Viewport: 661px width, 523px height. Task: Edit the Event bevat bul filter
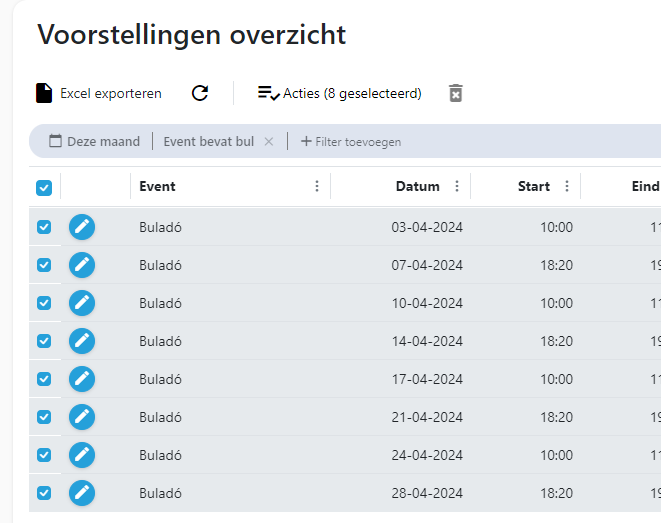209,142
